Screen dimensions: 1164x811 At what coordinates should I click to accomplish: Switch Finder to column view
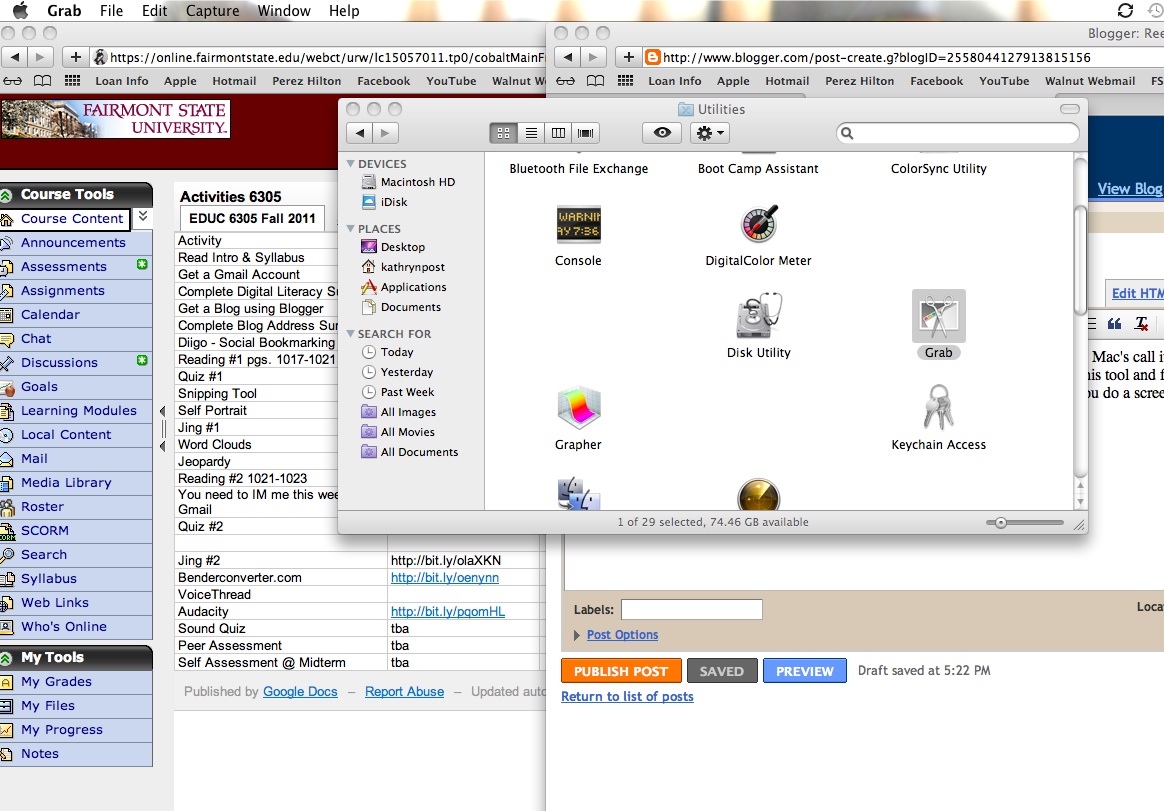pos(558,133)
